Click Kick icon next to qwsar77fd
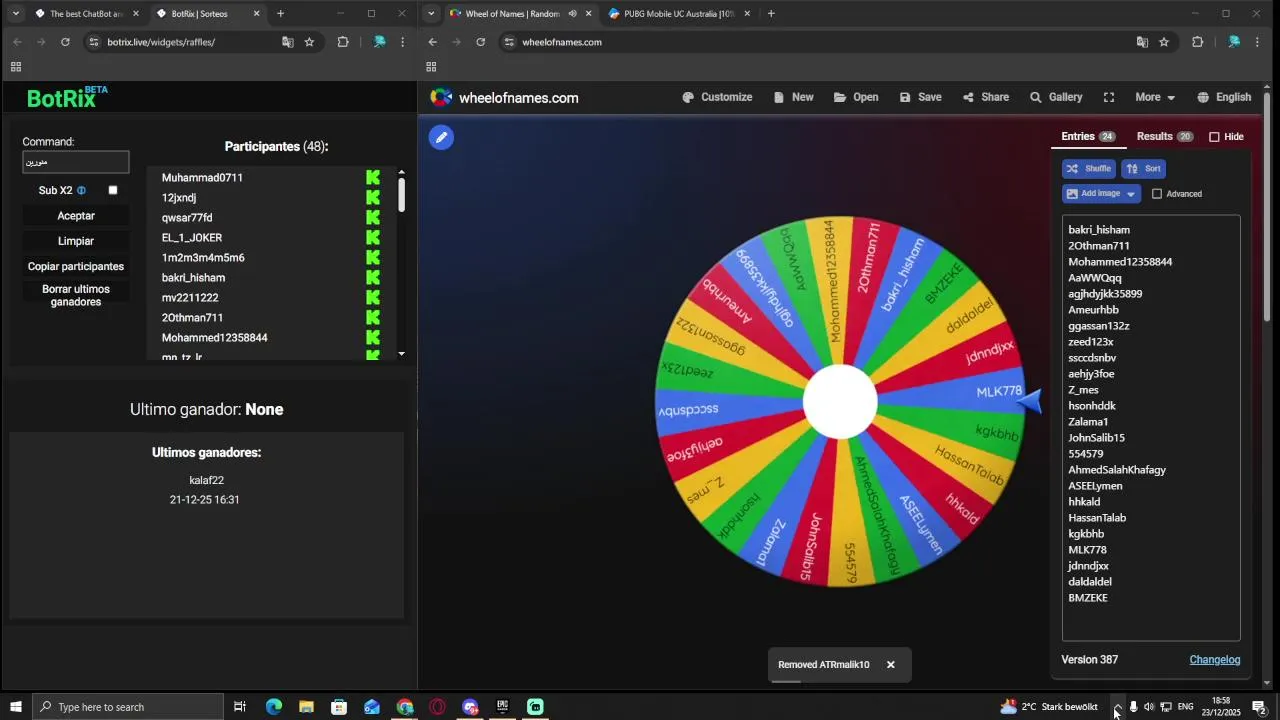The image size is (1280, 720). tap(373, 217)
